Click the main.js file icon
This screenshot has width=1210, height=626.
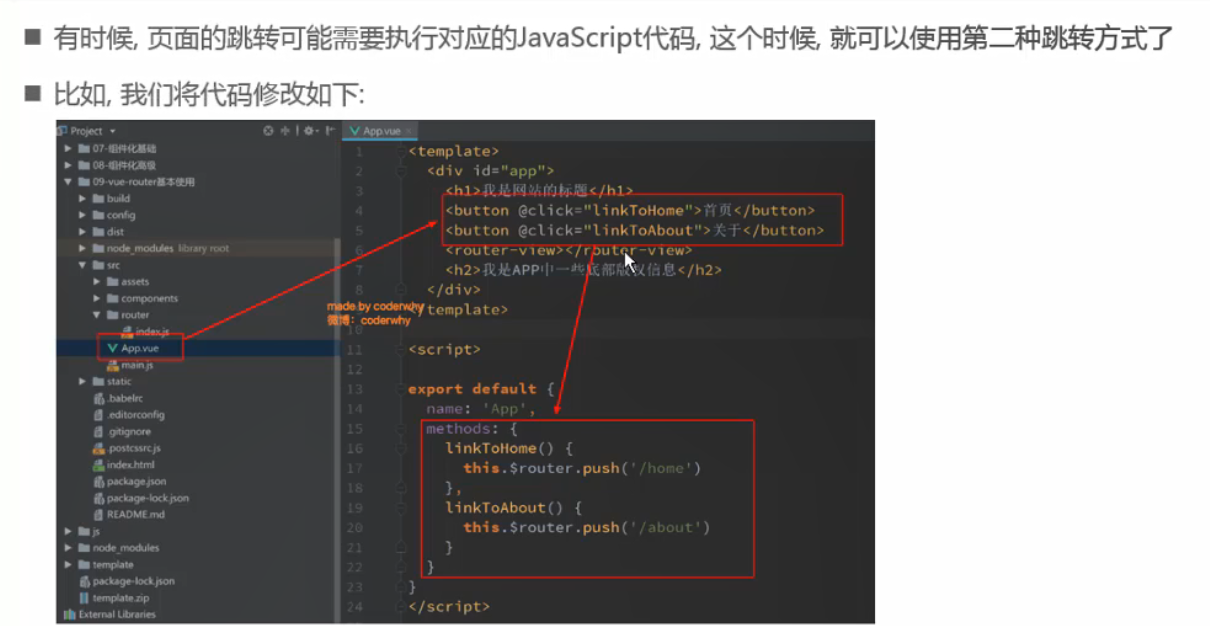(x=113, y=365)
